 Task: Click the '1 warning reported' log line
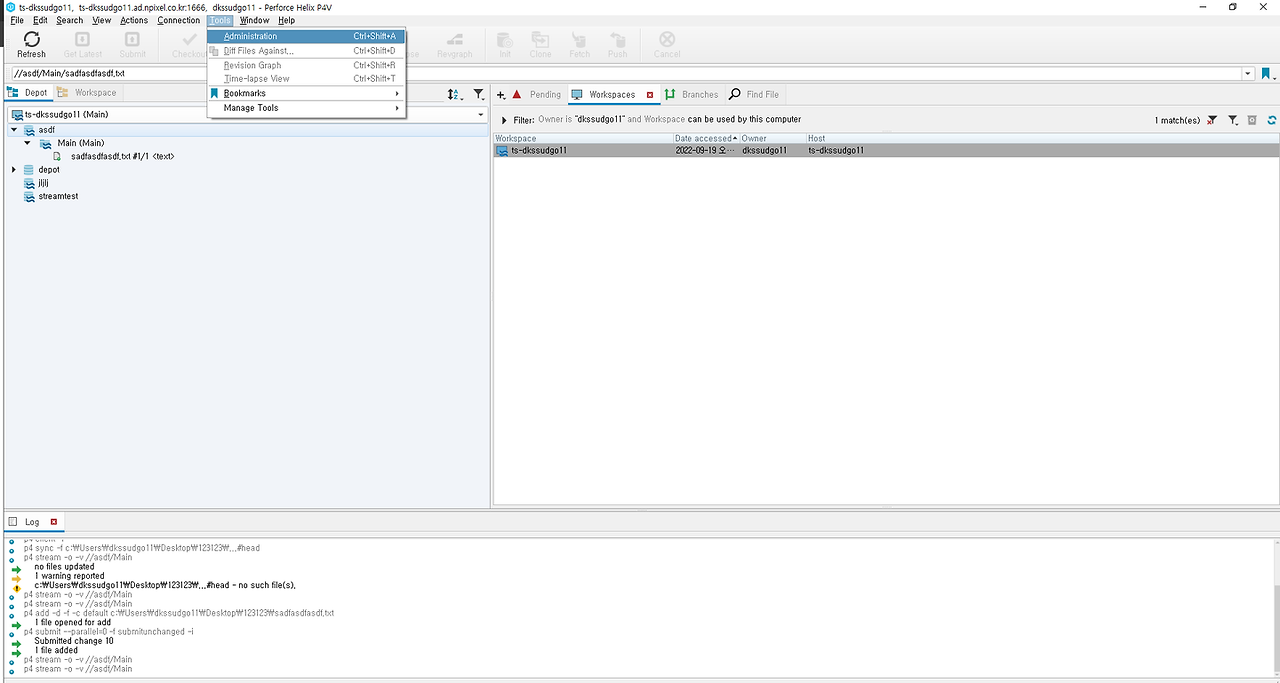pyautogui.click(x=69, y=576)
